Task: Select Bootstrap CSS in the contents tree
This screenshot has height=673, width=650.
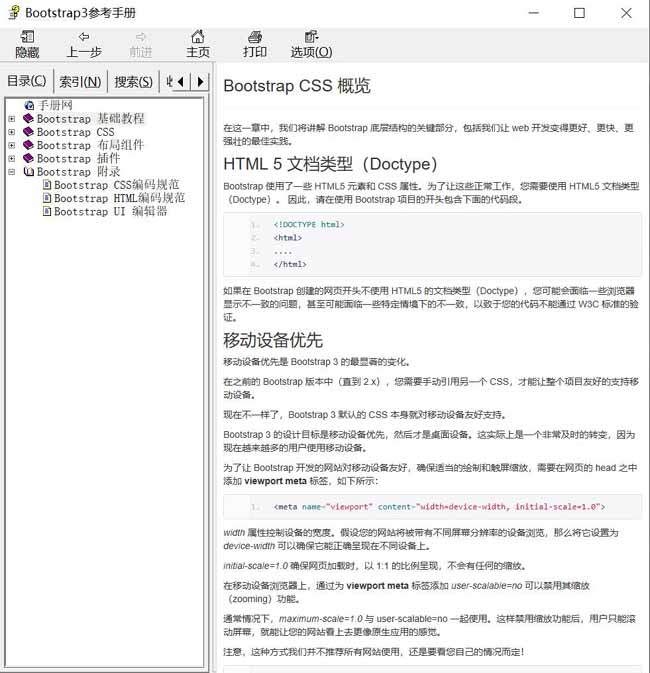Action: pos(76,132)
